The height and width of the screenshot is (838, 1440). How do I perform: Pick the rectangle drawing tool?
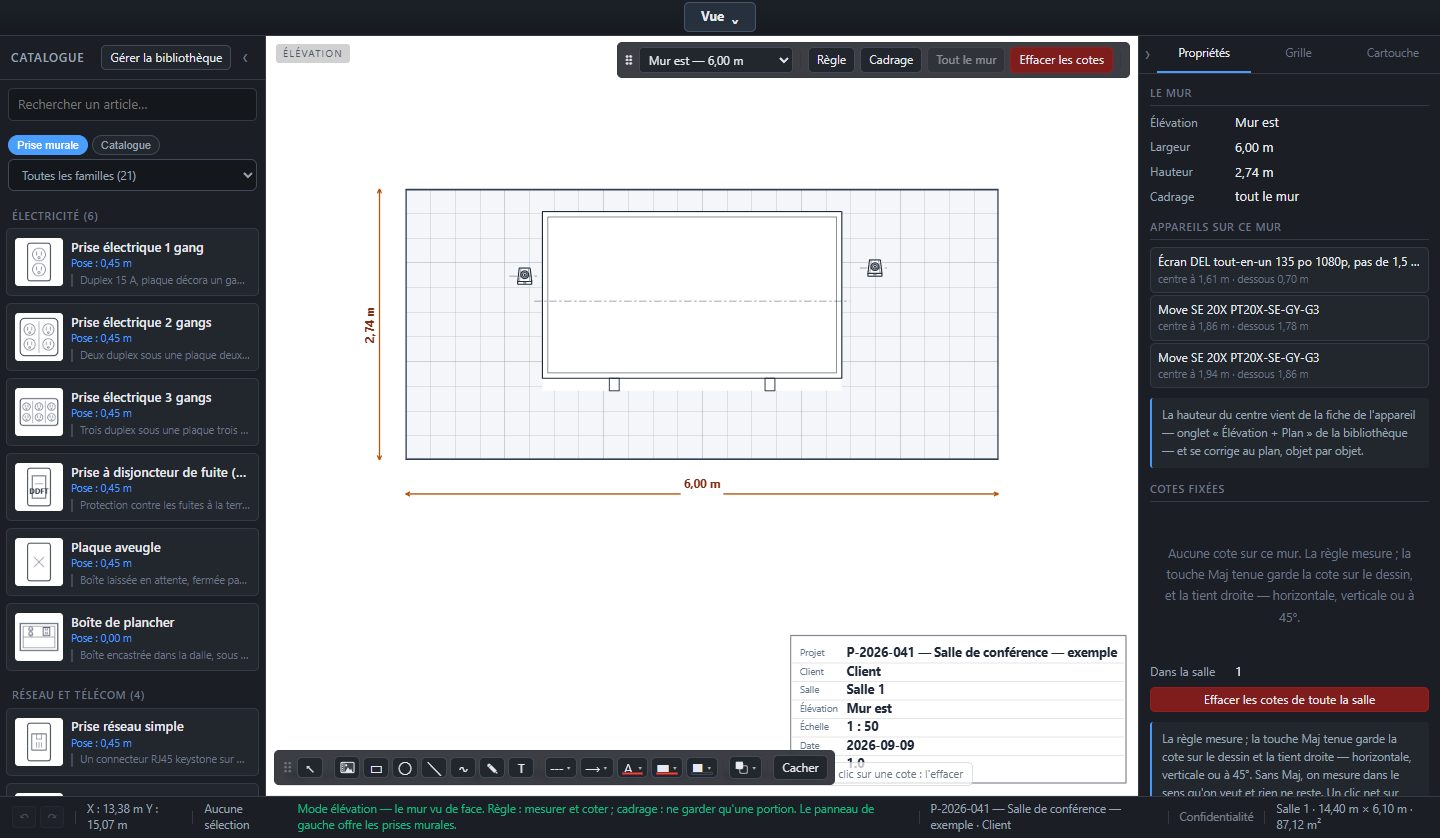pos(376,768)
